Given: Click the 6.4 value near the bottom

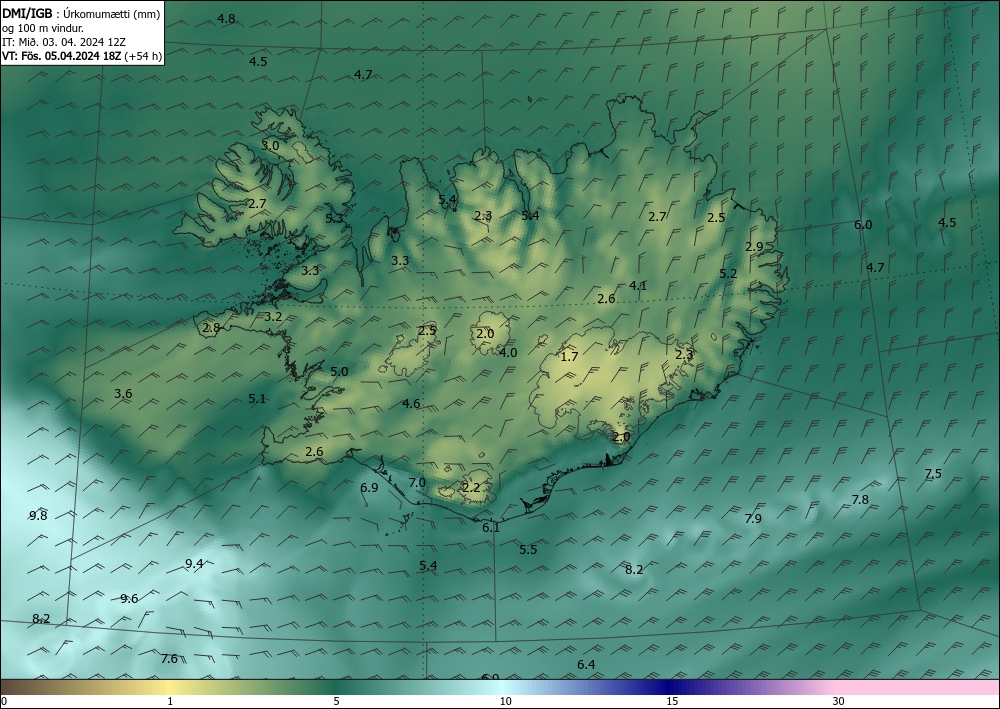Looking at the screenshot, I should 586,665.
